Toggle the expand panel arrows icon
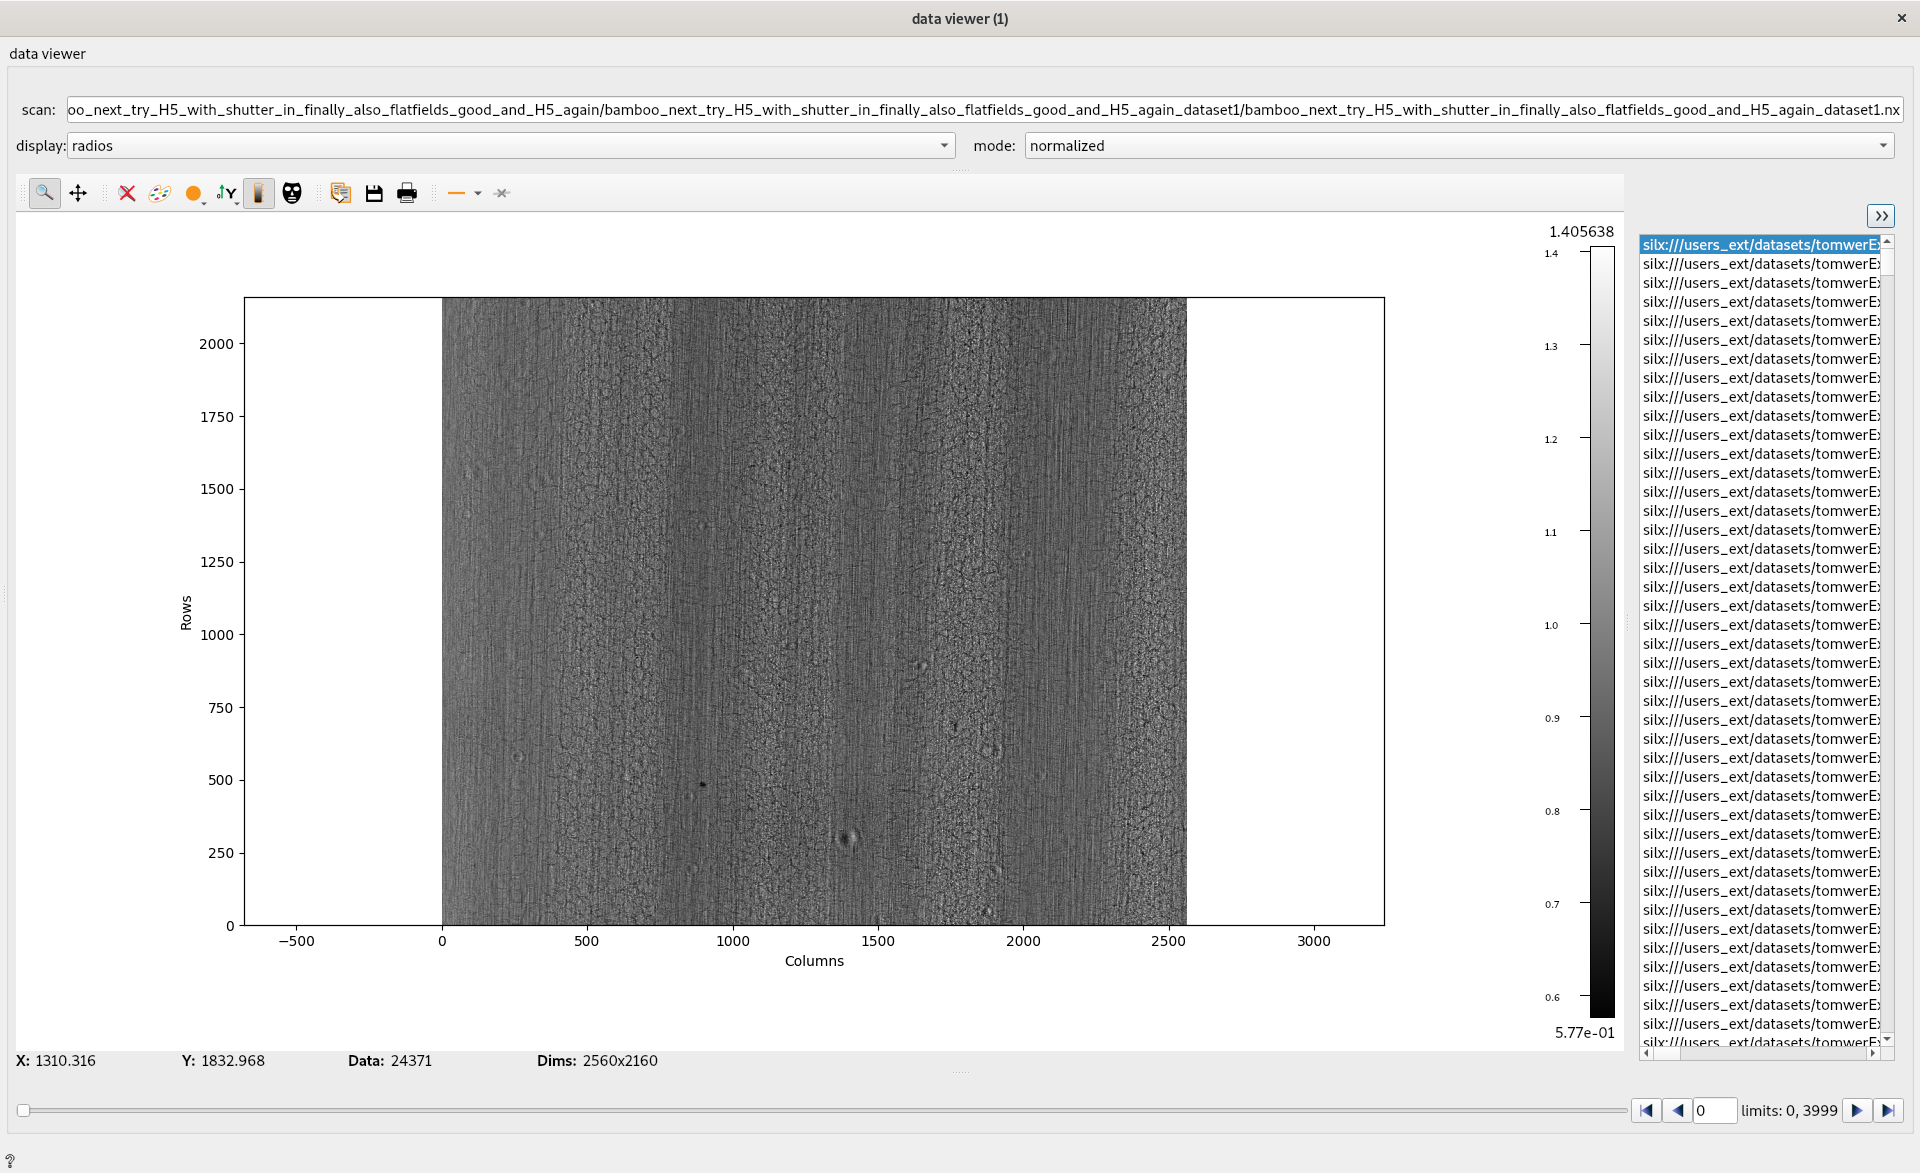1920x1173 pixels. 1882,215
